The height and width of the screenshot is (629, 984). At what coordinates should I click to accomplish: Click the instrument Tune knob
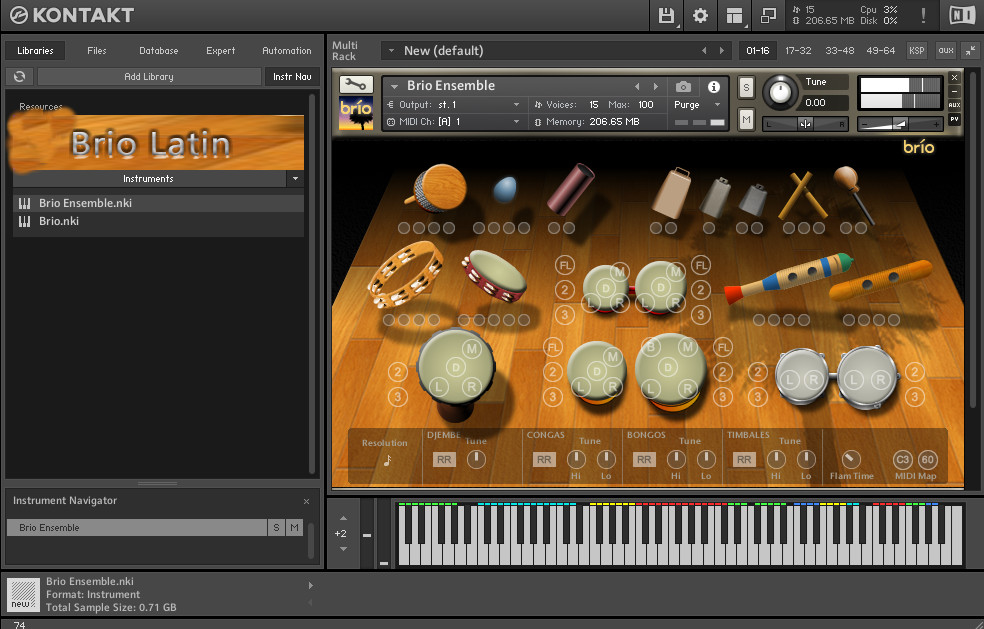click(779, 92)
